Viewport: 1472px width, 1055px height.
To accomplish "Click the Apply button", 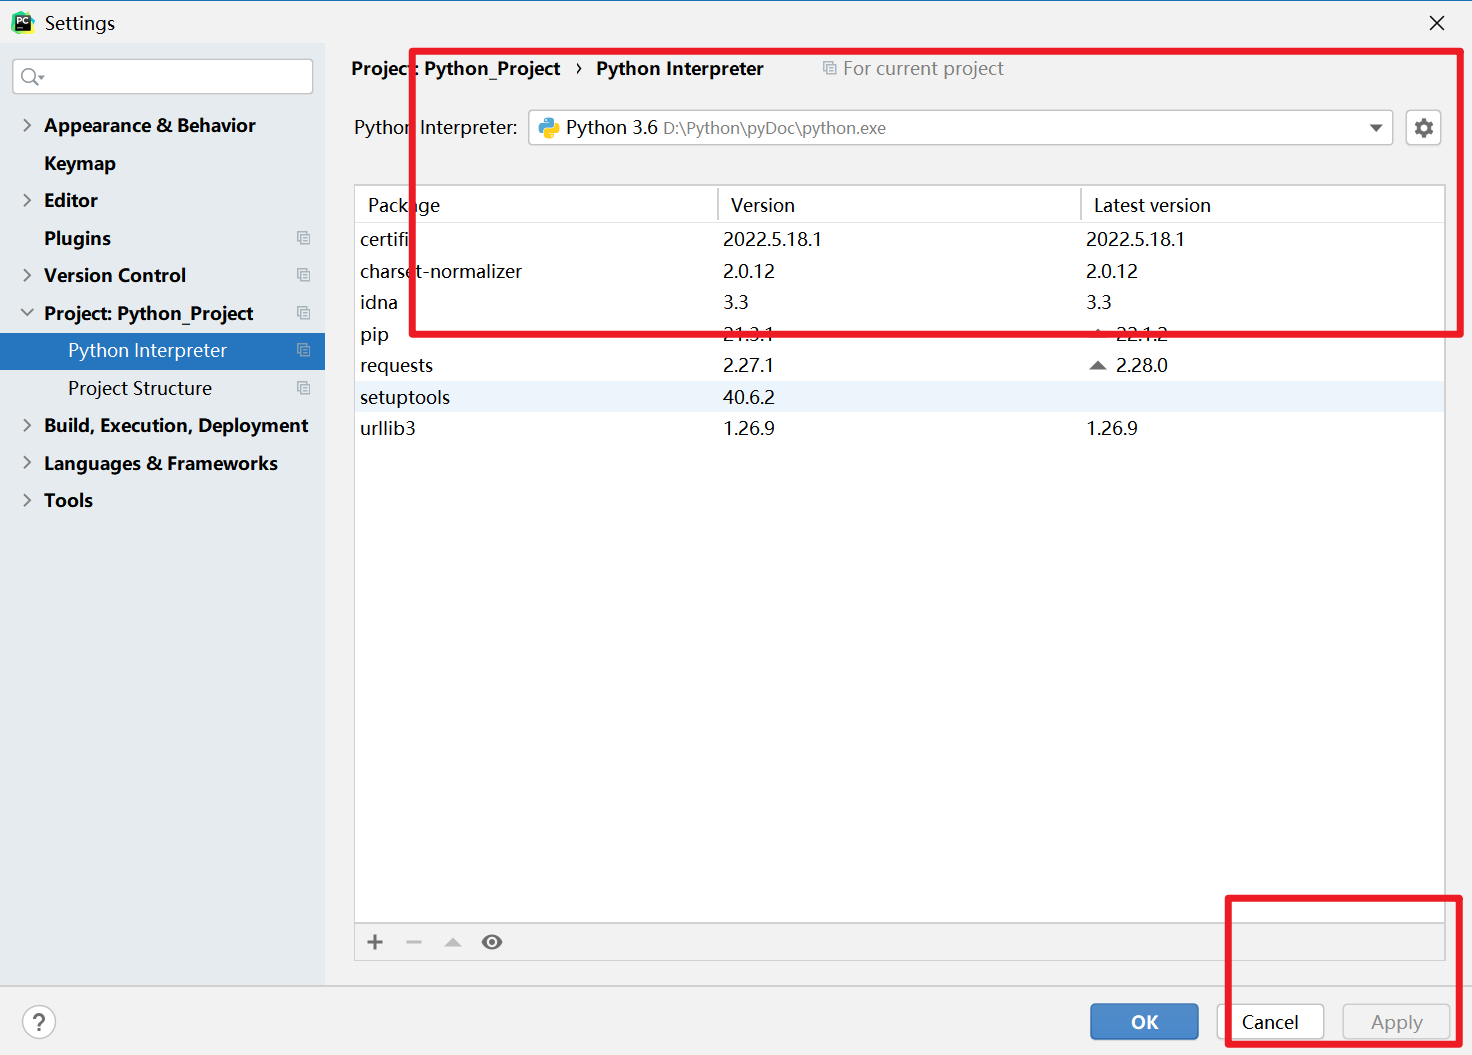I will click(1396, 1022).
